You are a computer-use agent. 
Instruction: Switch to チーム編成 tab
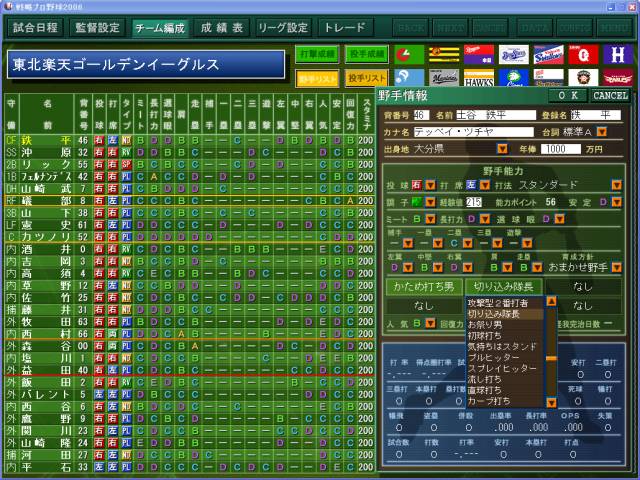(x=160, y=28)
